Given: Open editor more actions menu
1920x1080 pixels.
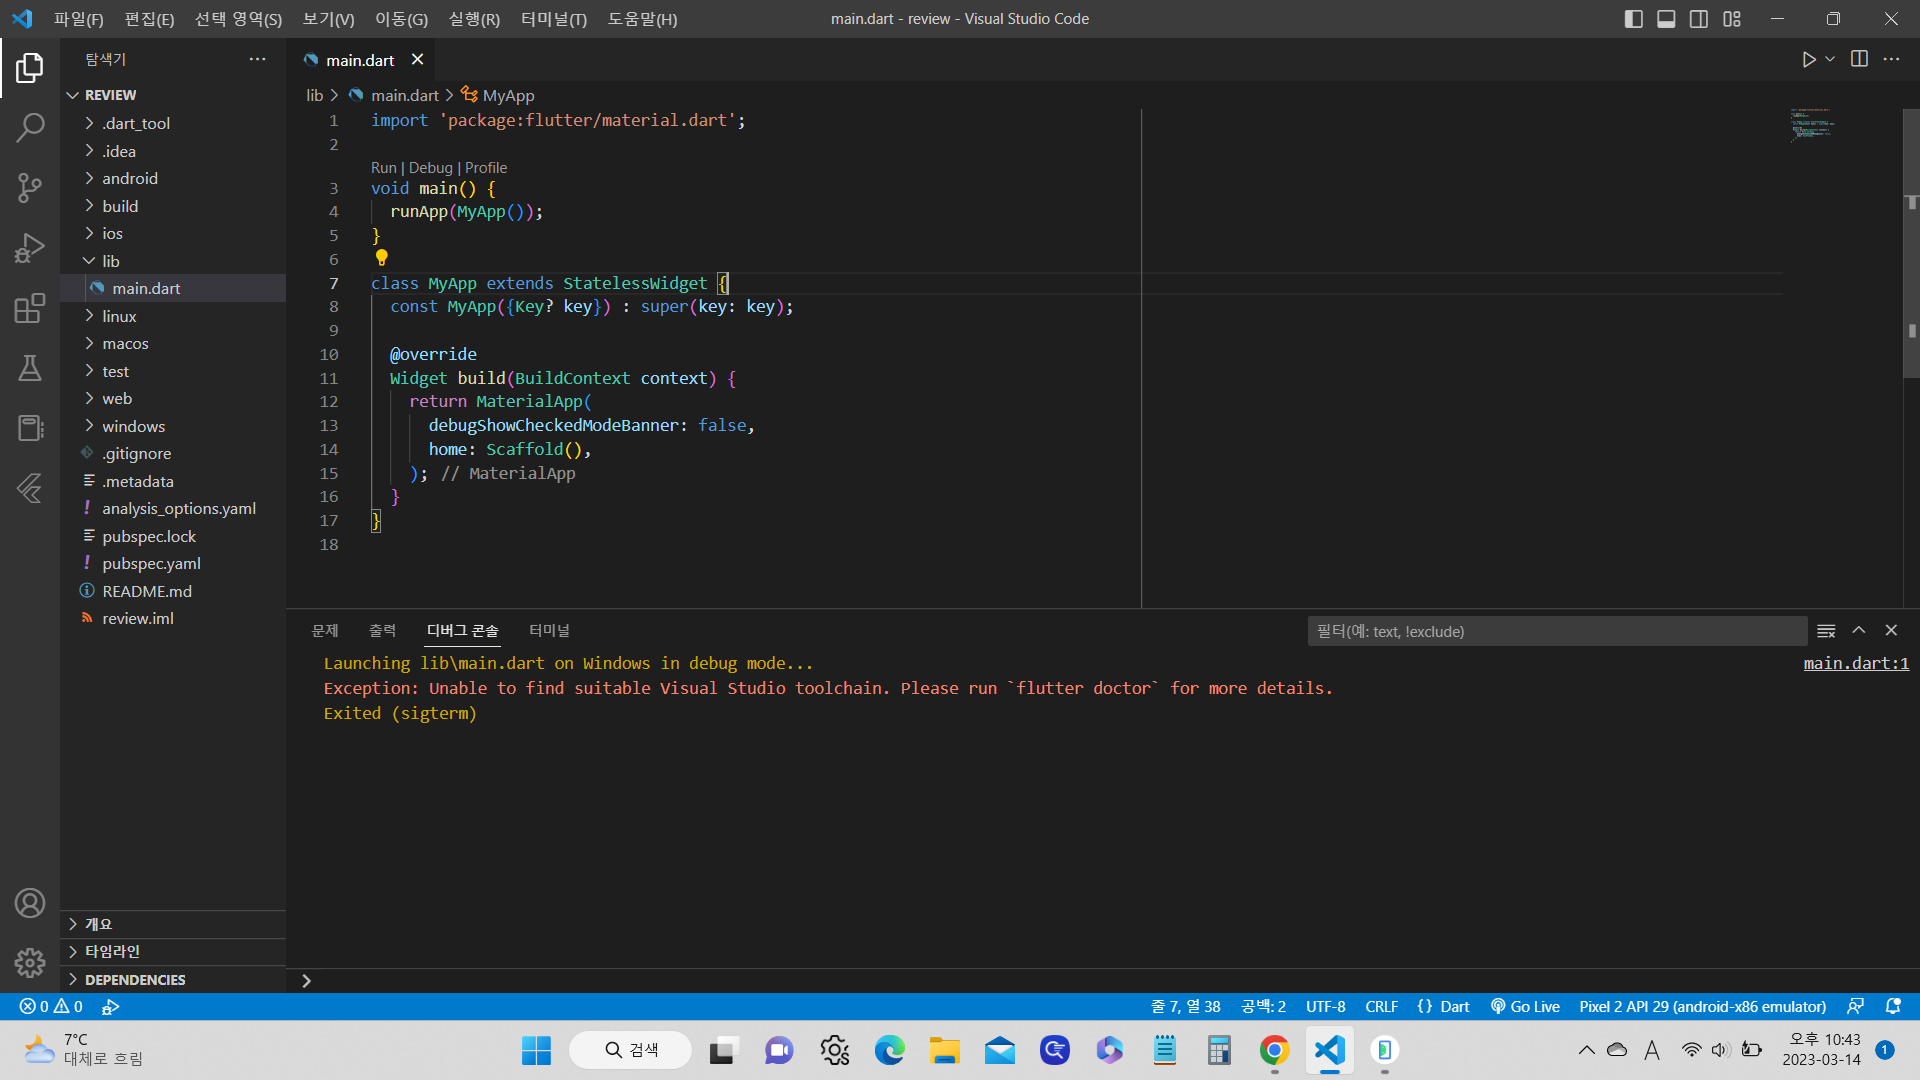Looking at the screenshot, I should click(x=1891, y=59).
